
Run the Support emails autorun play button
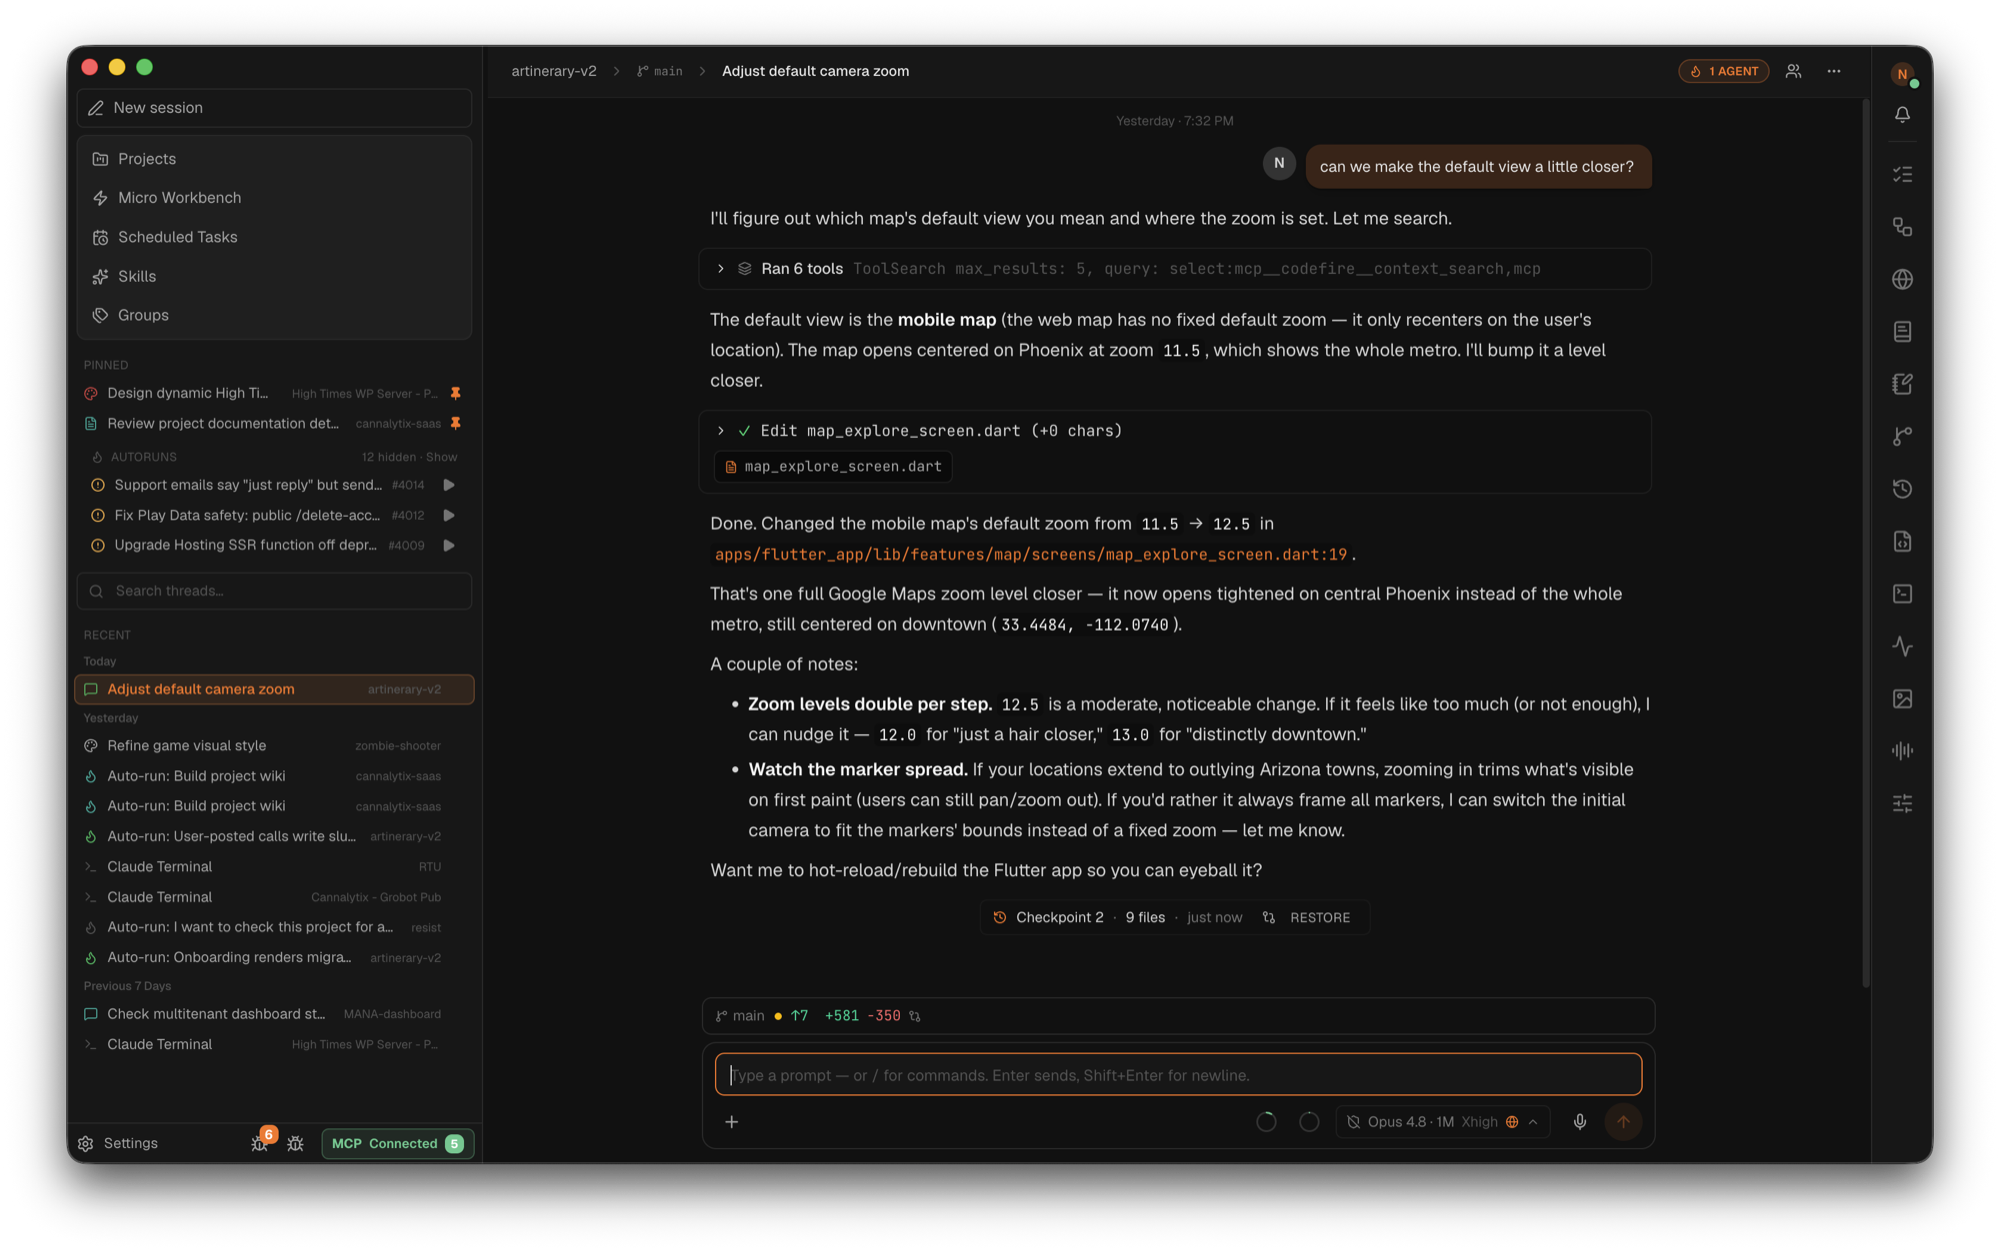(449, 485)
